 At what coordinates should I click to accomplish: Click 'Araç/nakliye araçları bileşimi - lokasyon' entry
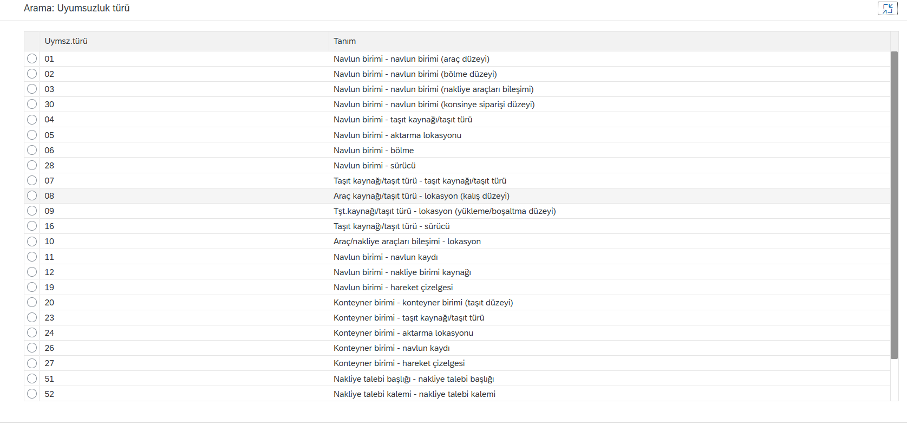(x=407, y=241)
